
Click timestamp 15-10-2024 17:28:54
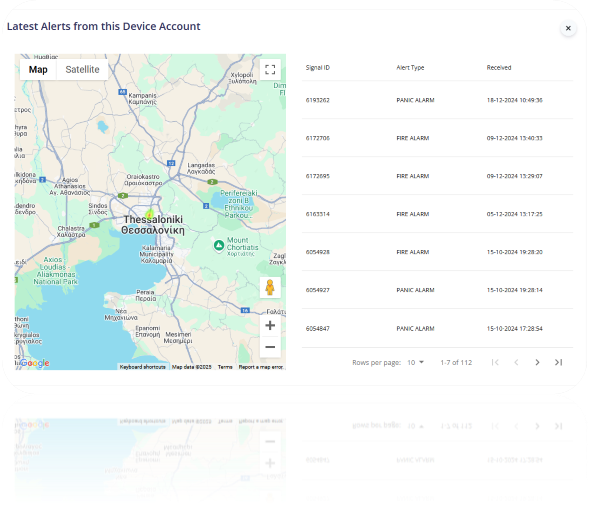515,329
